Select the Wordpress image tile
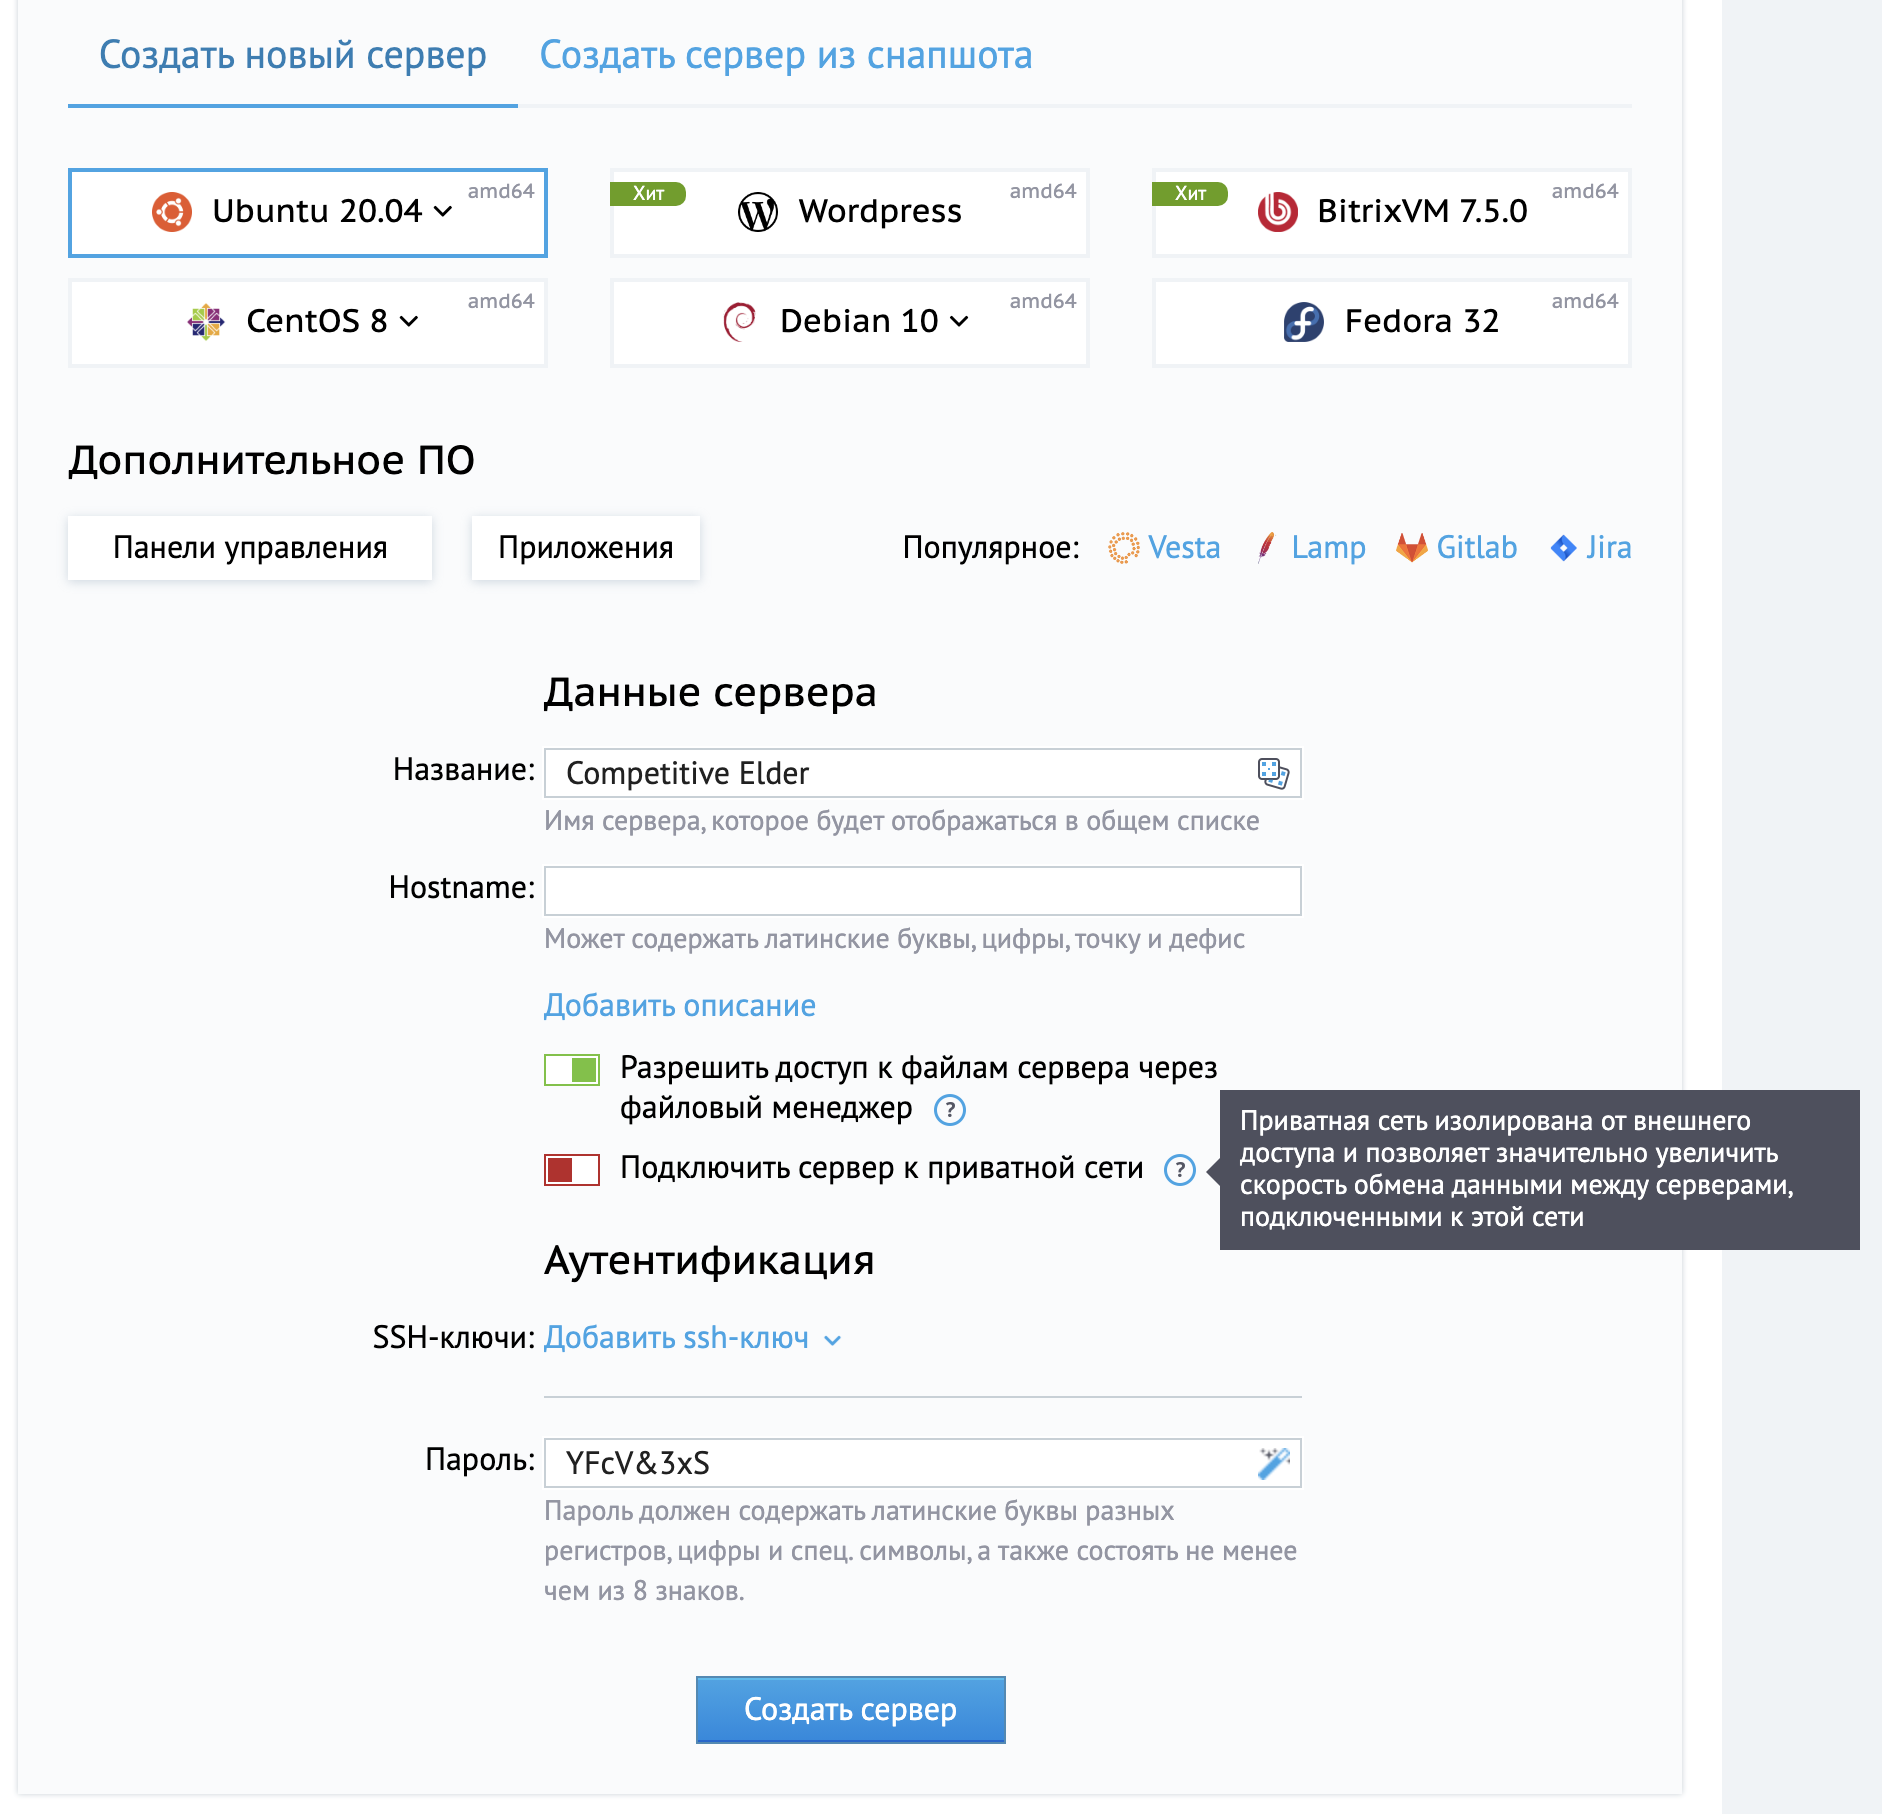1882x1814 pixels. [849, 212]
